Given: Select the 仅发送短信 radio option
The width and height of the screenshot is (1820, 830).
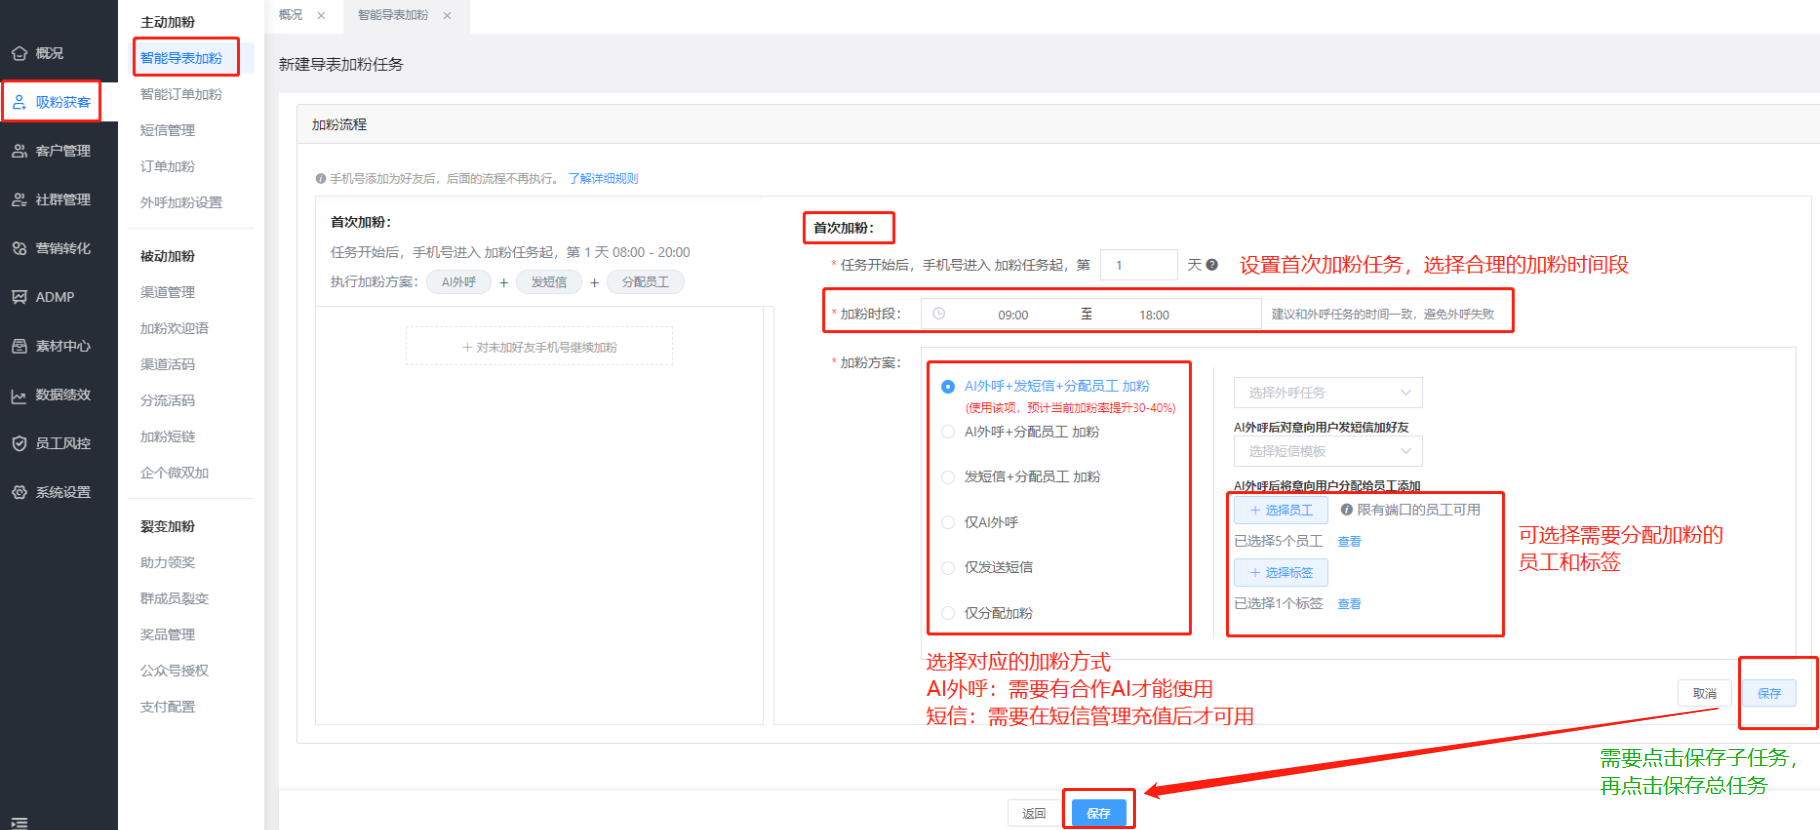Looking at the screenshot, I should 948,568.
